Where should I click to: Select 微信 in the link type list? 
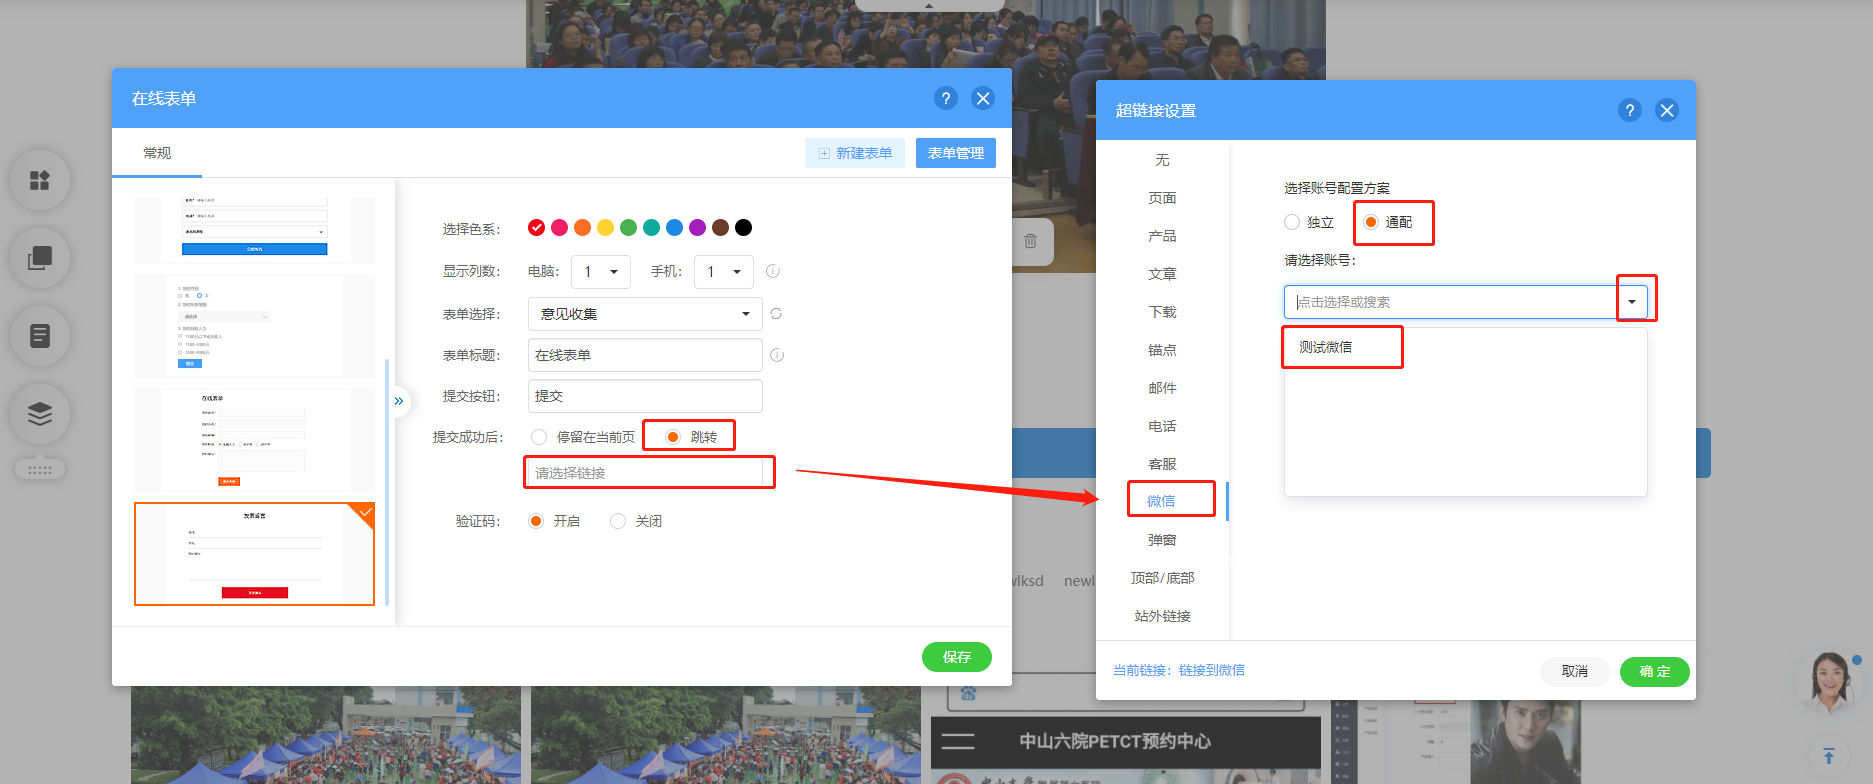pyautogui.click(x=1161, y=501)
